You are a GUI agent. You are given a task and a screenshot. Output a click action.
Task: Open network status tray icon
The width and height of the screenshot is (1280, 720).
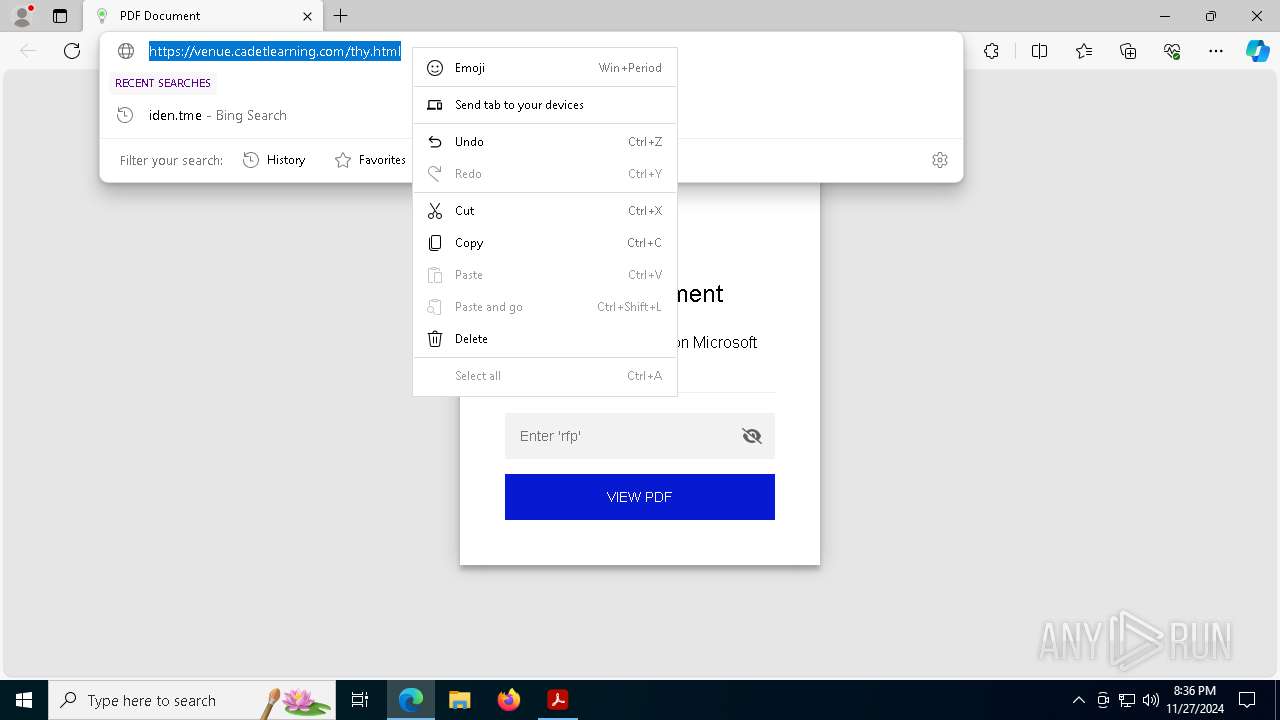1127,700
